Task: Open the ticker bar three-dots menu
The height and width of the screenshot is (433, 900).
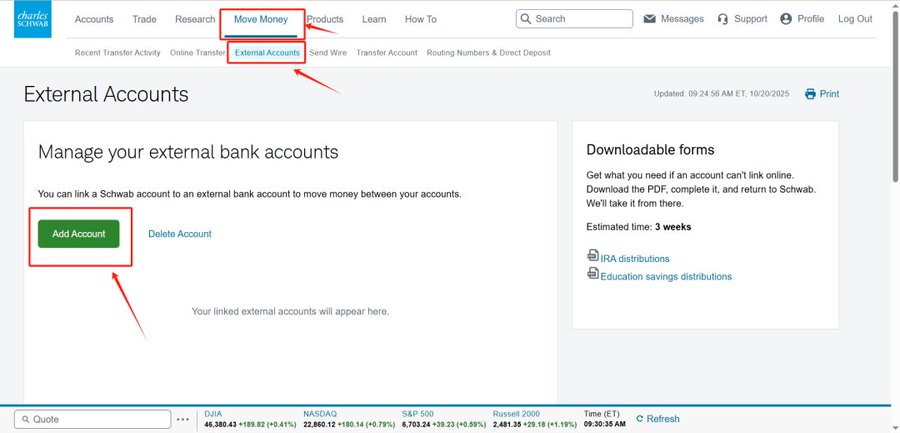Action: tap(183, 419)
